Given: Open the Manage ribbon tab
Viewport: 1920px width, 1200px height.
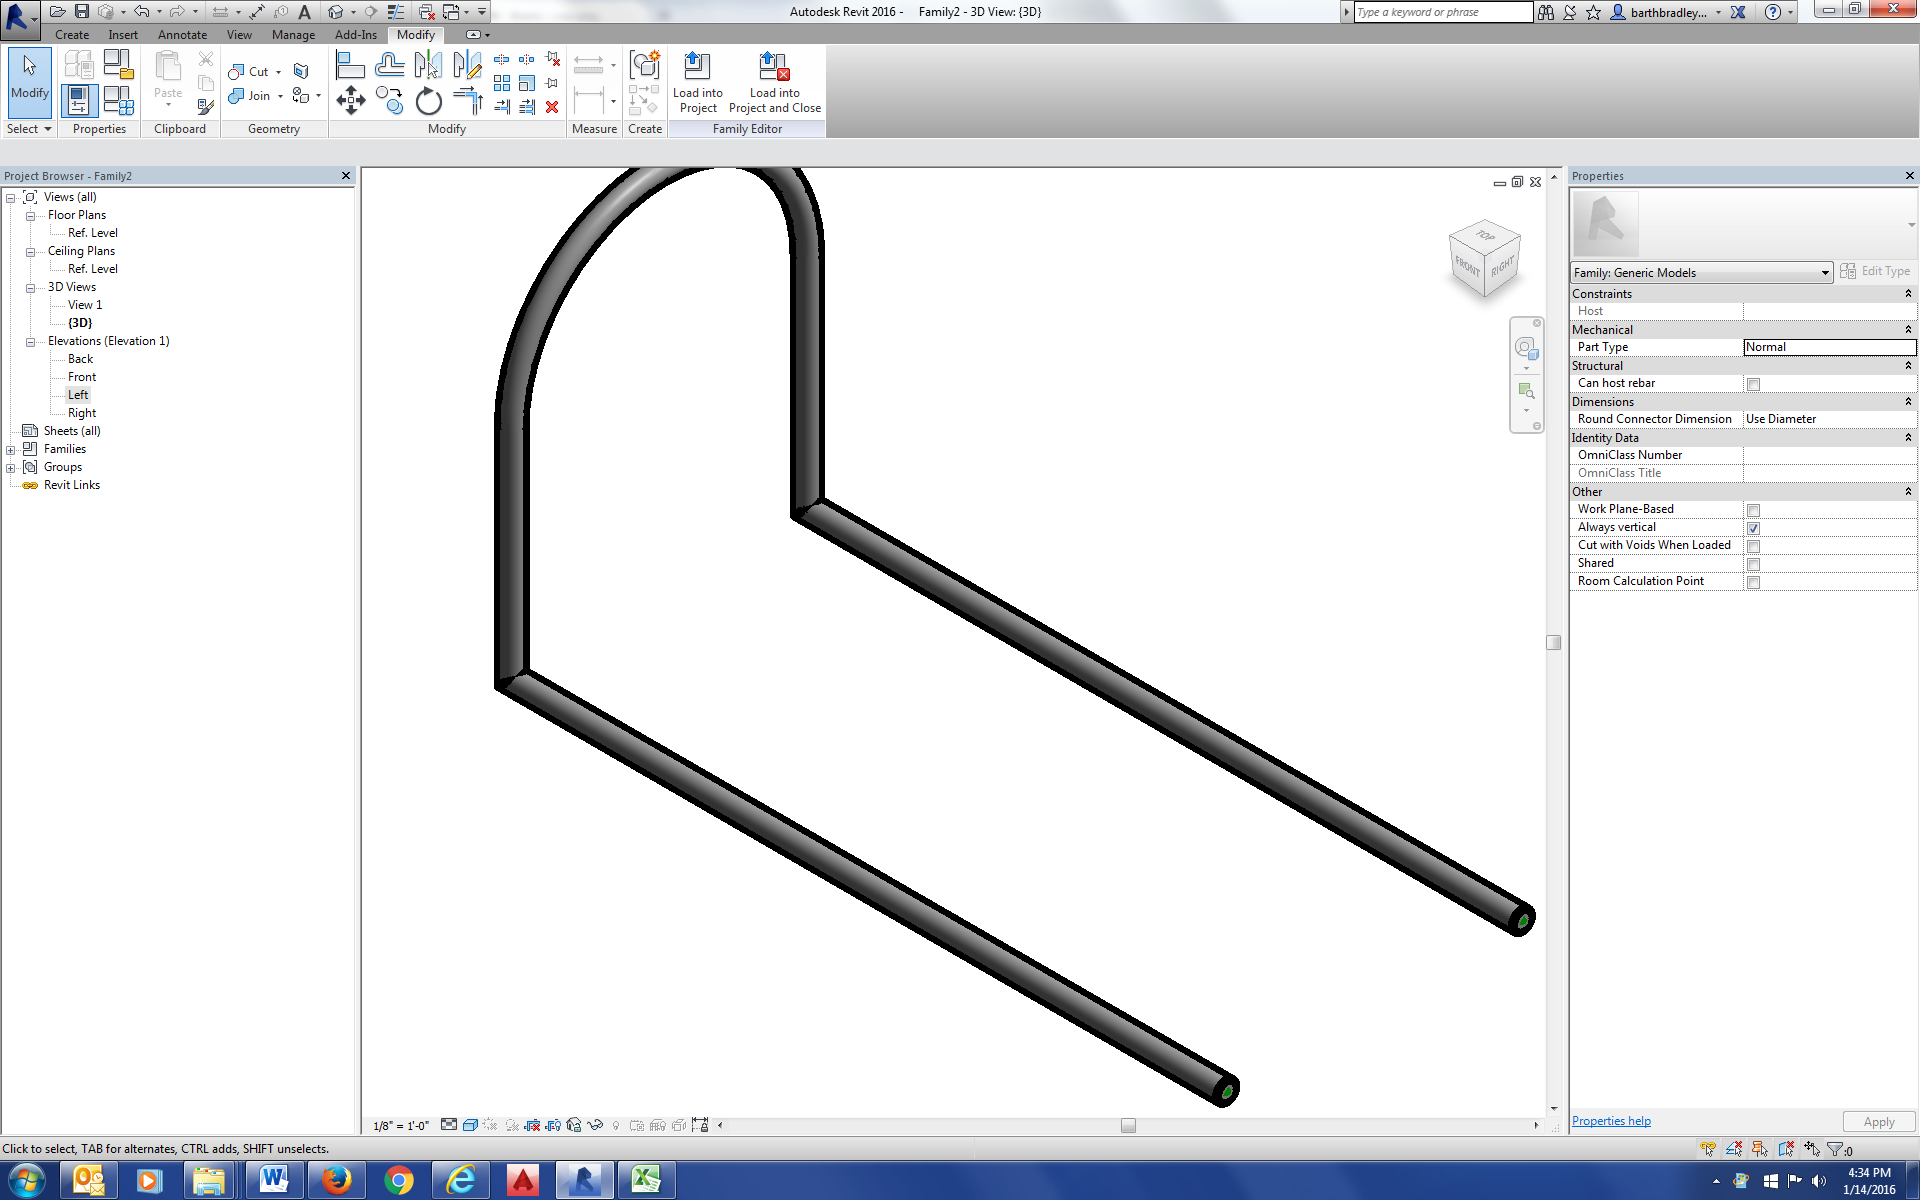Looking at the screenshot, I should click(x=292, y=35).
